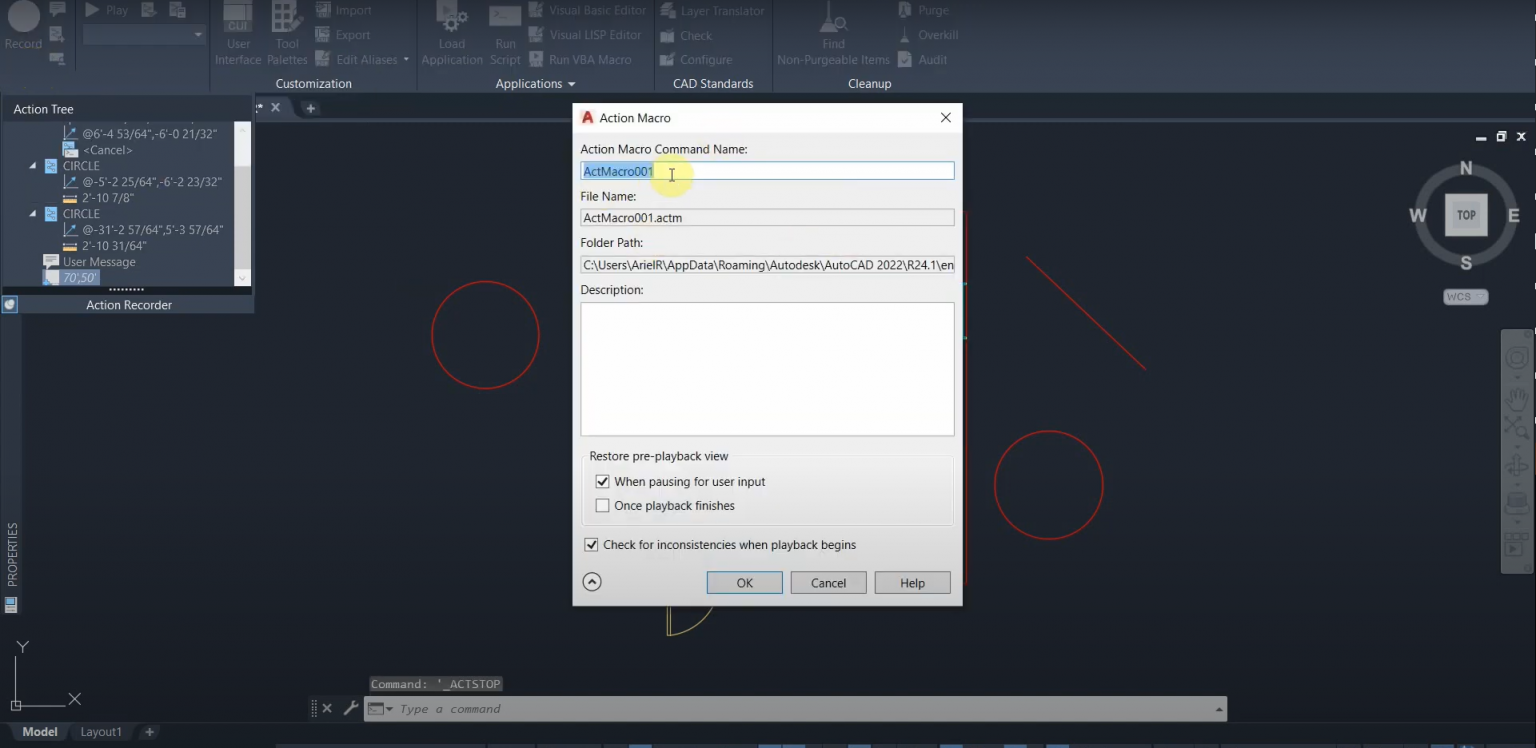
Task: Enable Once playback finishes
Action: pyautogui.click(x=602, y=505)
